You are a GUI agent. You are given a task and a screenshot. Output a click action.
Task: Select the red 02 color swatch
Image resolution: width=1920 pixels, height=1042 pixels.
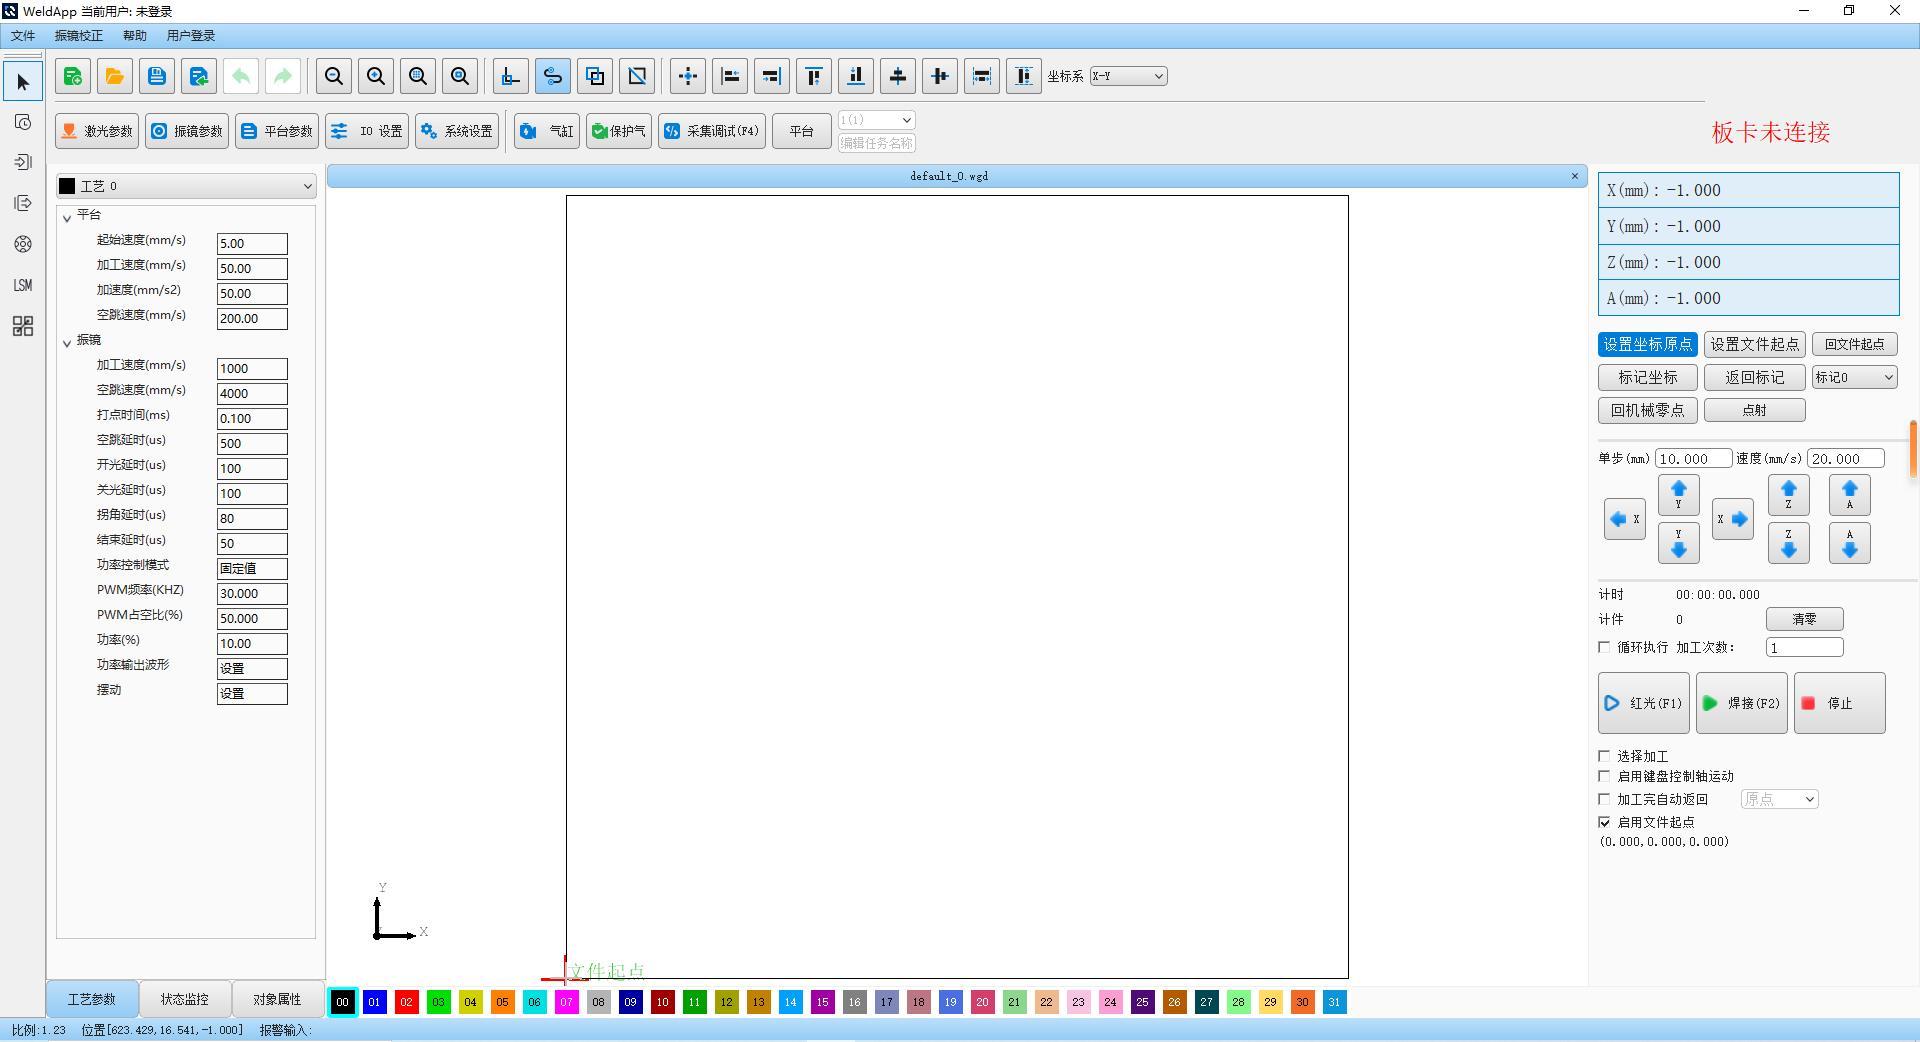407,1002
